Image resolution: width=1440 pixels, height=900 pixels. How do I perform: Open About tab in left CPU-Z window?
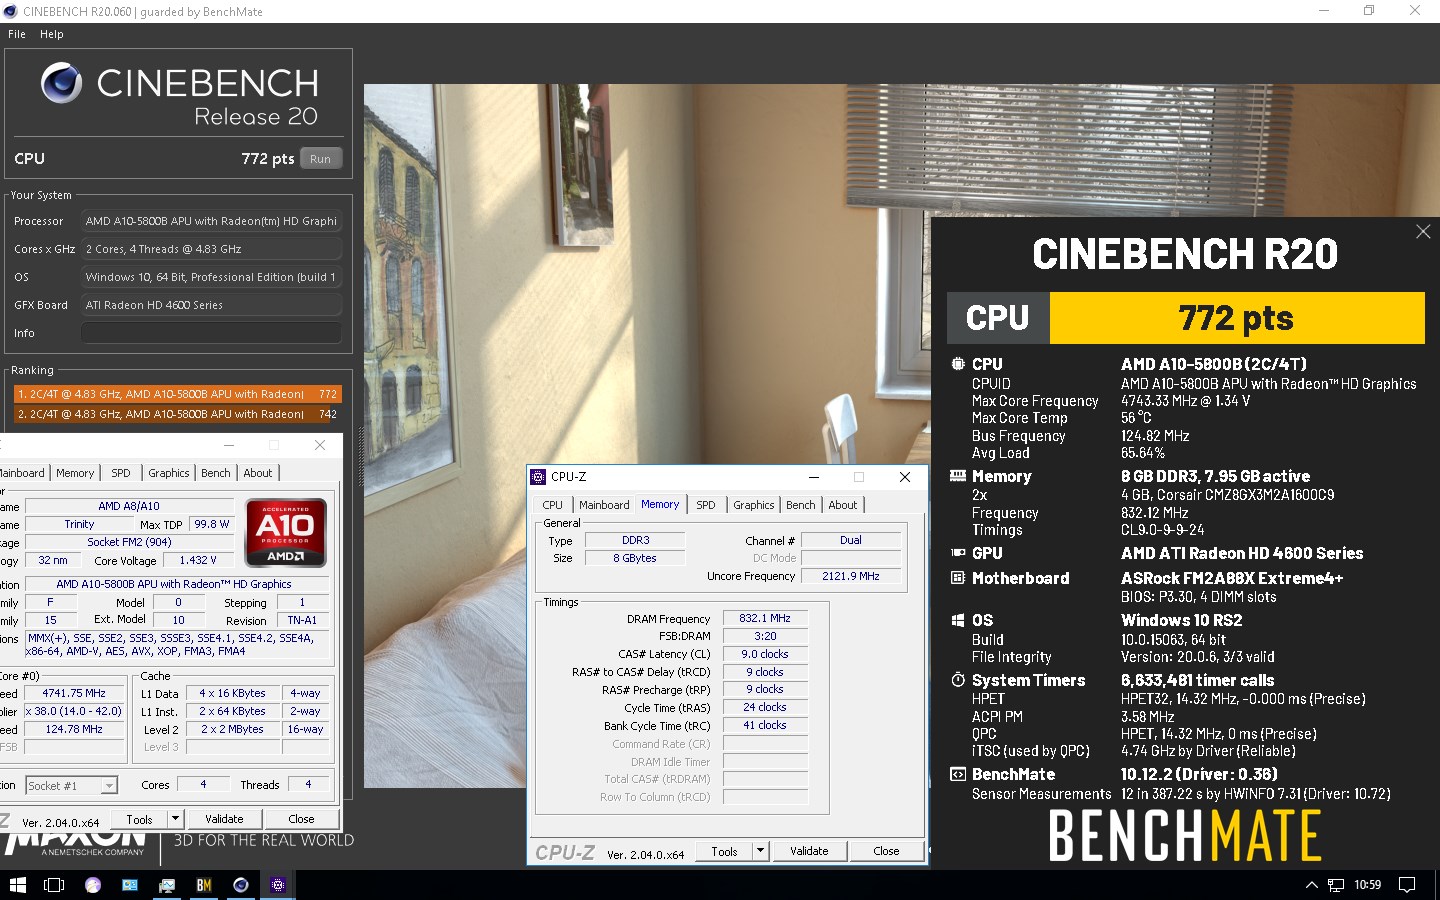click(x=258, y=473)
